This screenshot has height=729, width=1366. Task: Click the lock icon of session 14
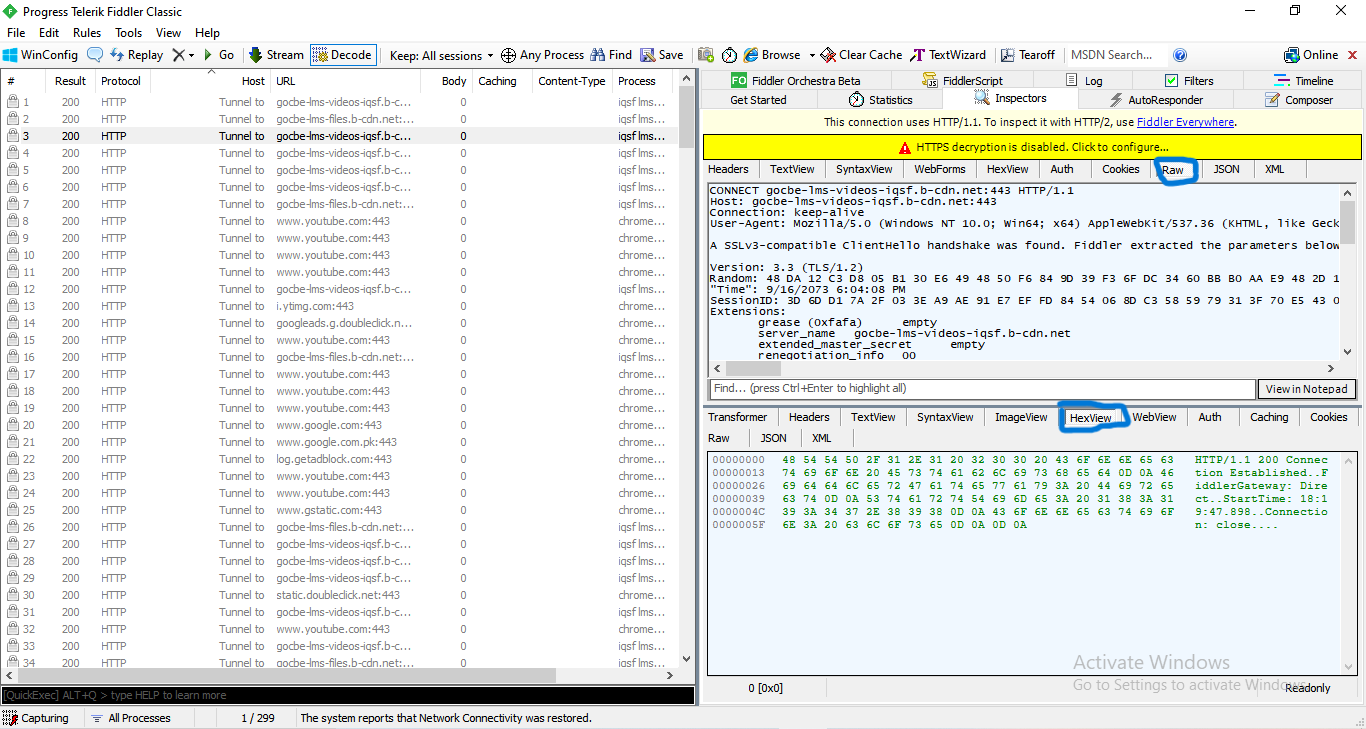tap(13, 323)
